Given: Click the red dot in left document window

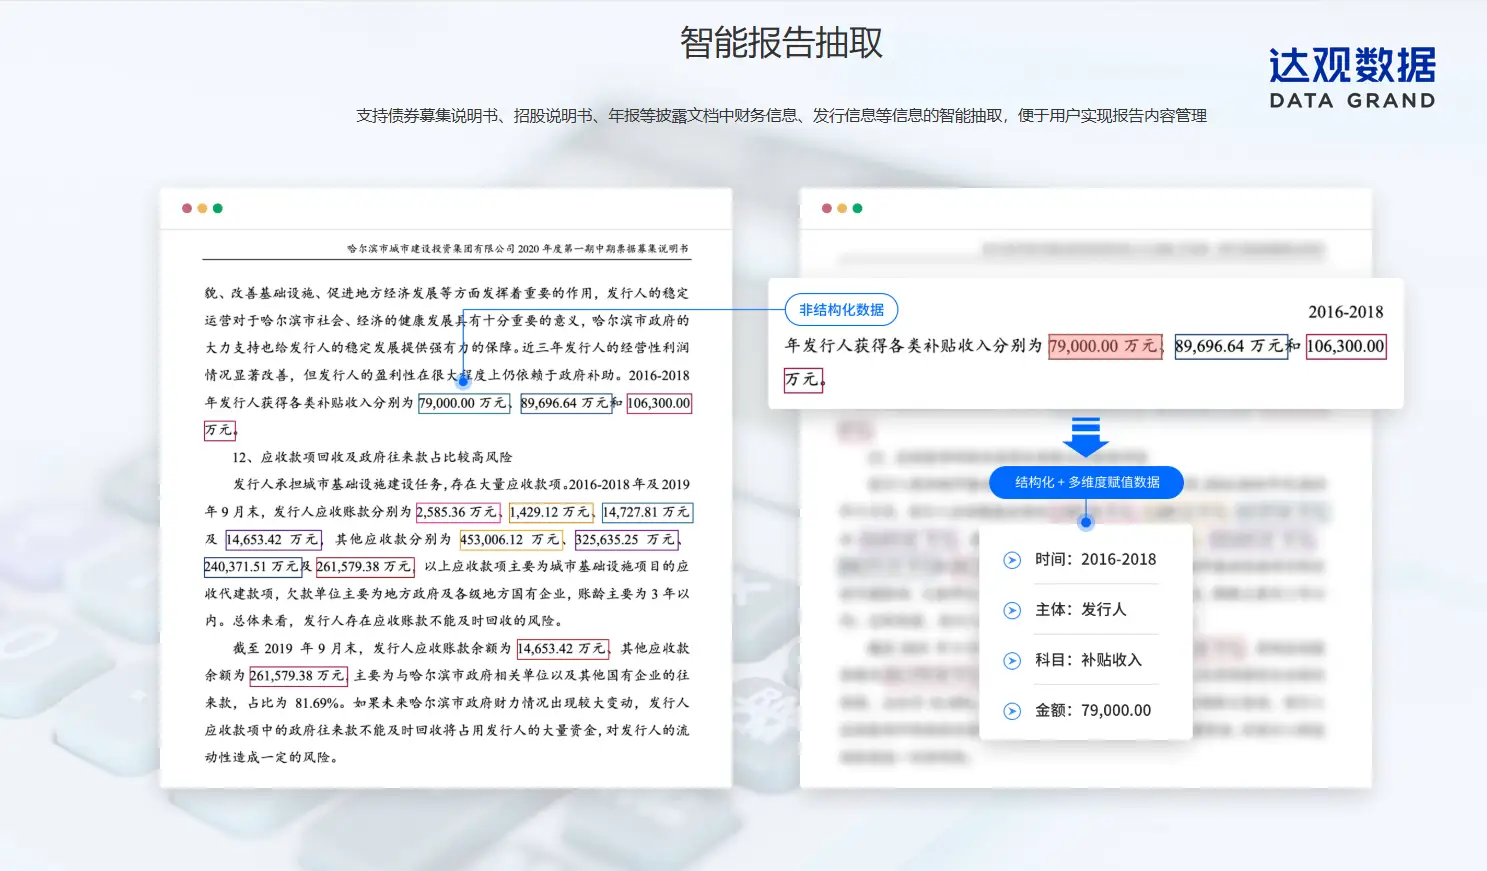Looking at the screenshot, I should coord(187,209).
